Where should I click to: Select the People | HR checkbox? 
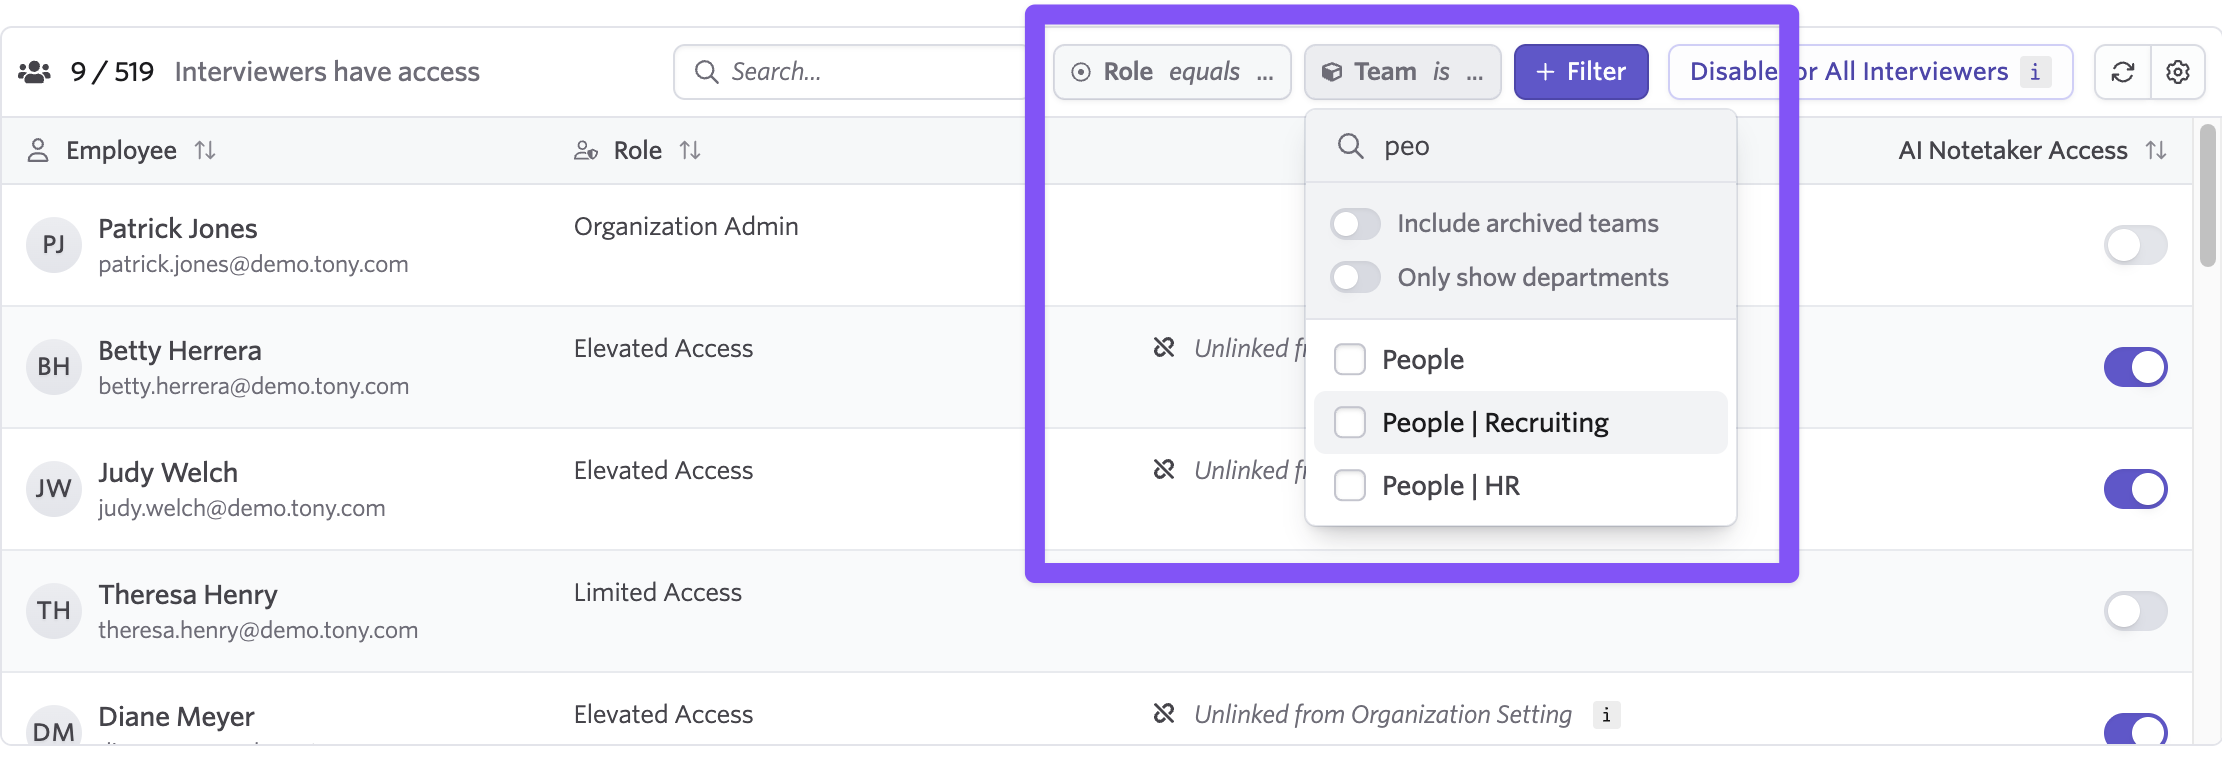pyautogui.click(x=1350, y=486)
